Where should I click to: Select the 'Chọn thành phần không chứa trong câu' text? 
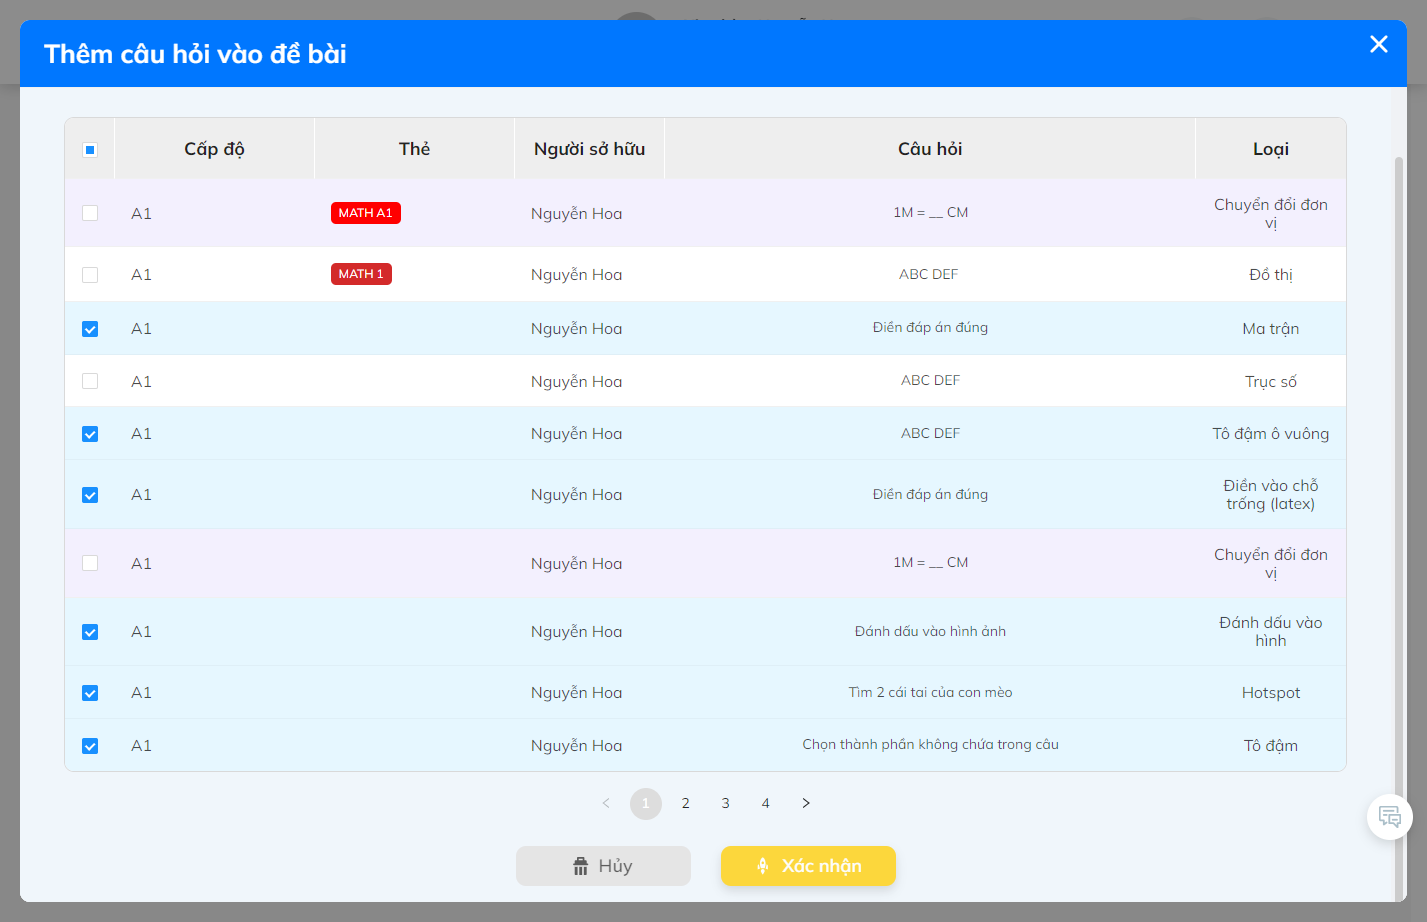930,745
